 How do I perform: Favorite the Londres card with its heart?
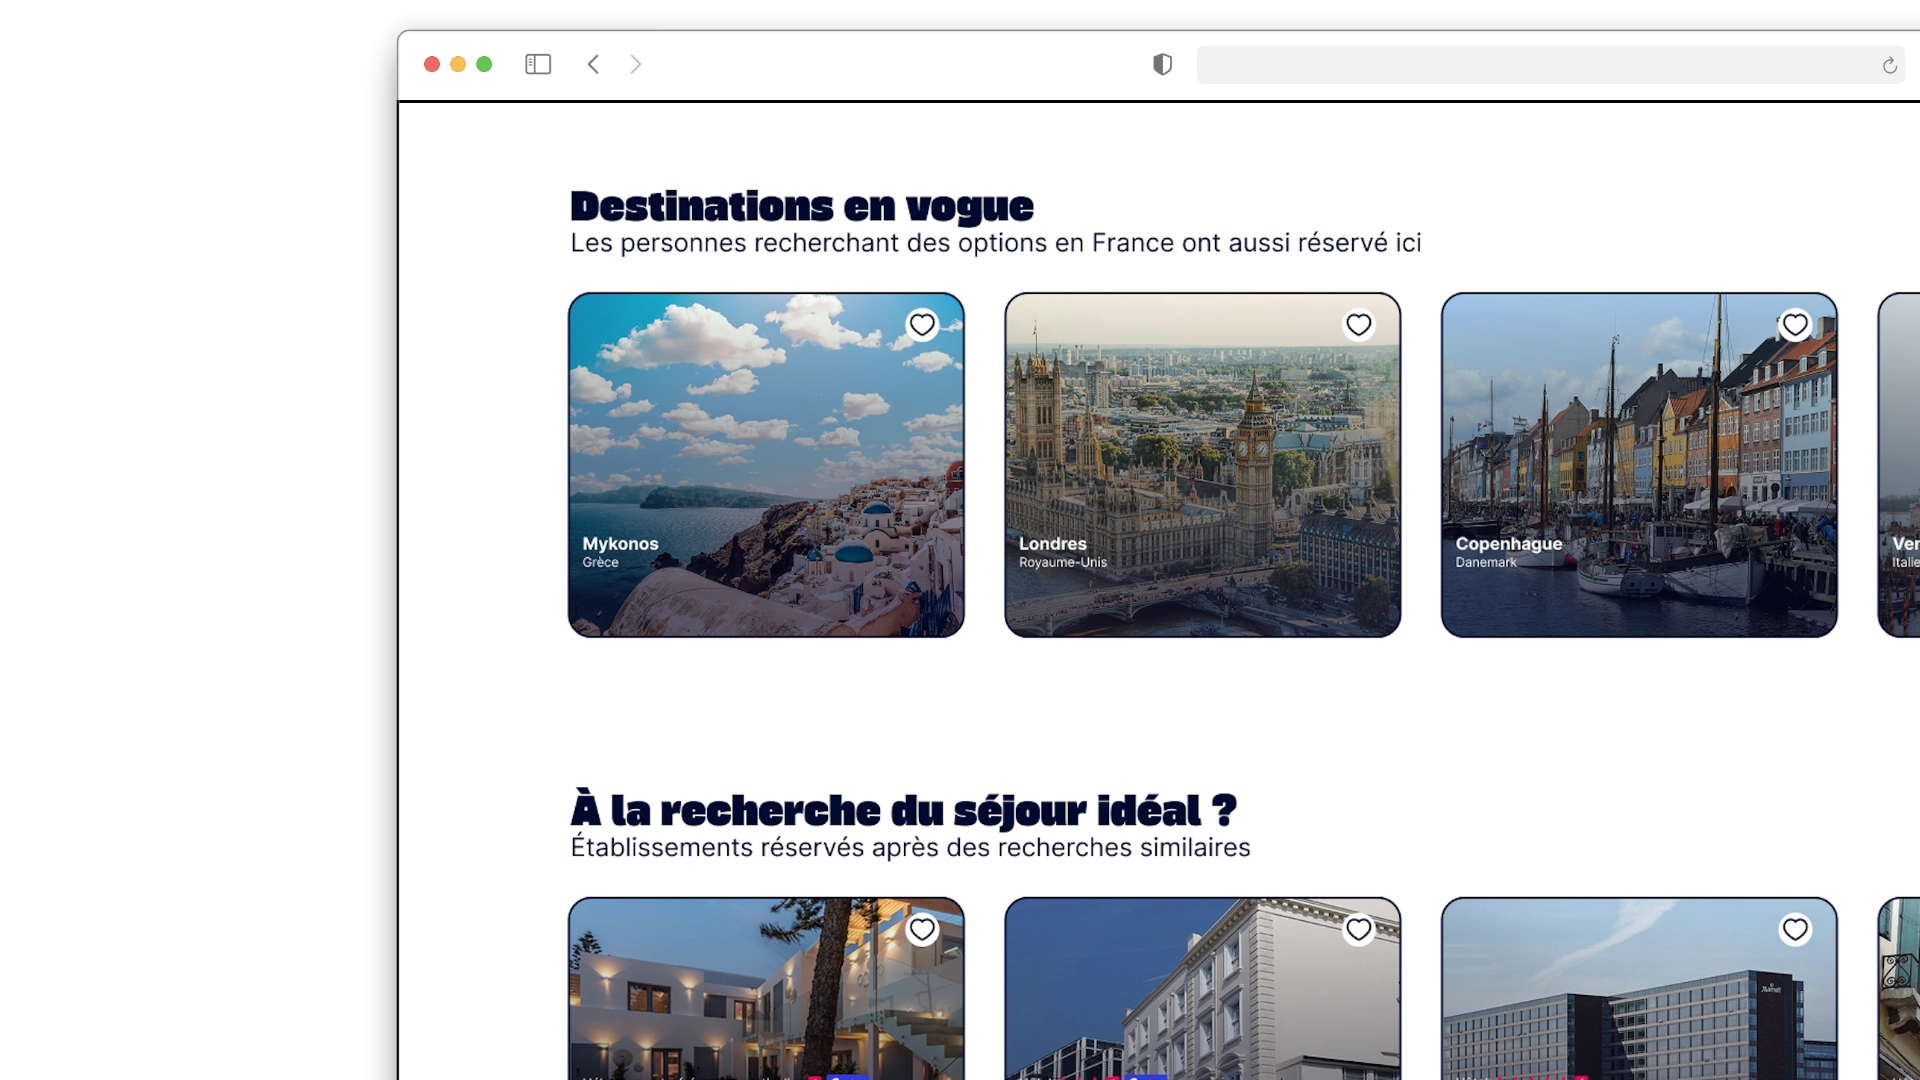(x=1358, y=325)
